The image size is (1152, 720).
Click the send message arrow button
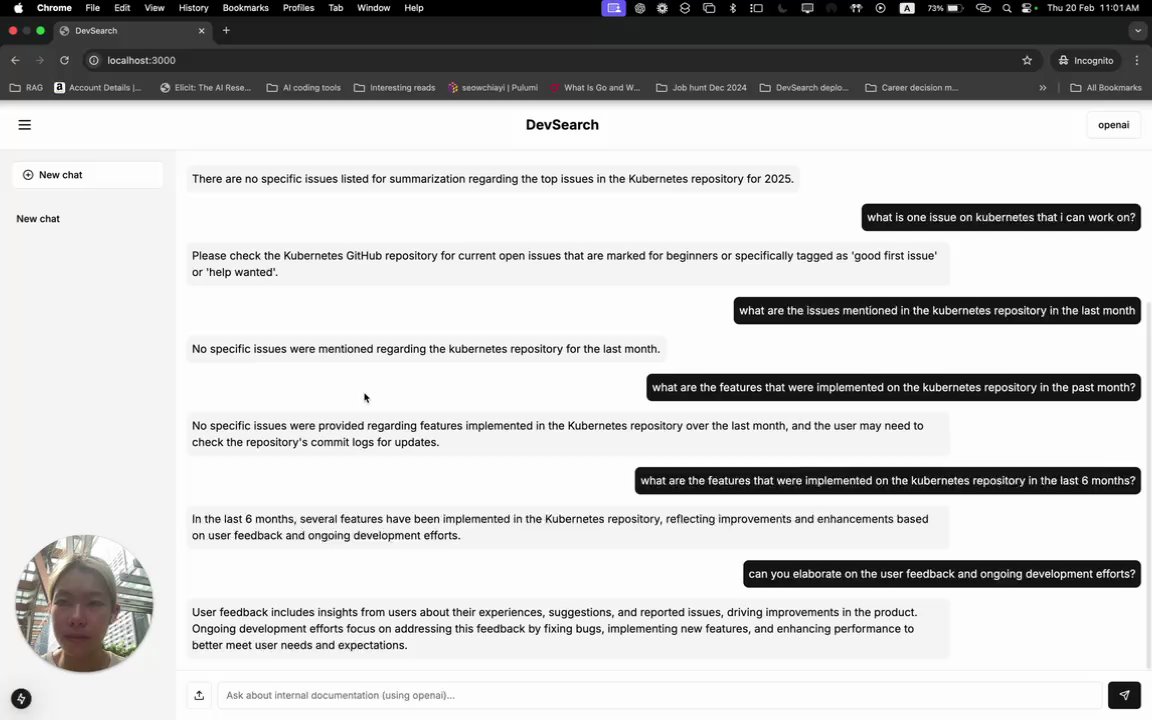1124,695
